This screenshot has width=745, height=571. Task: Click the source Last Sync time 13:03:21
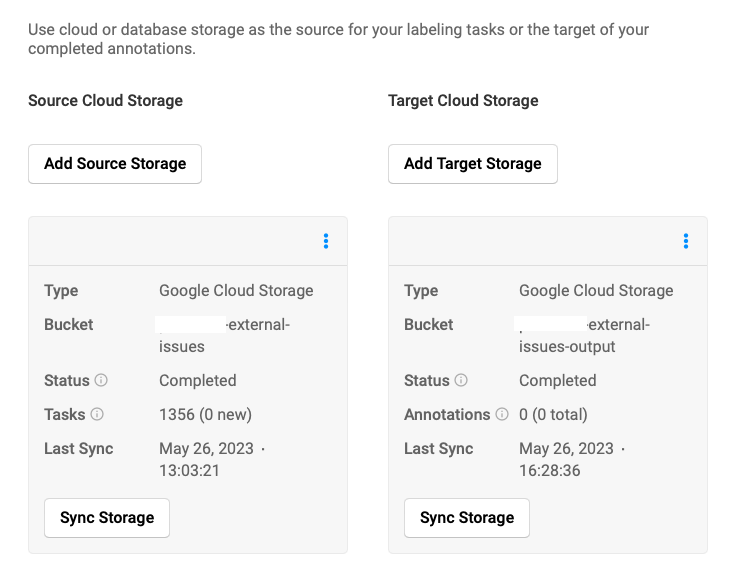pyautogui.click(x=189, y=471)
